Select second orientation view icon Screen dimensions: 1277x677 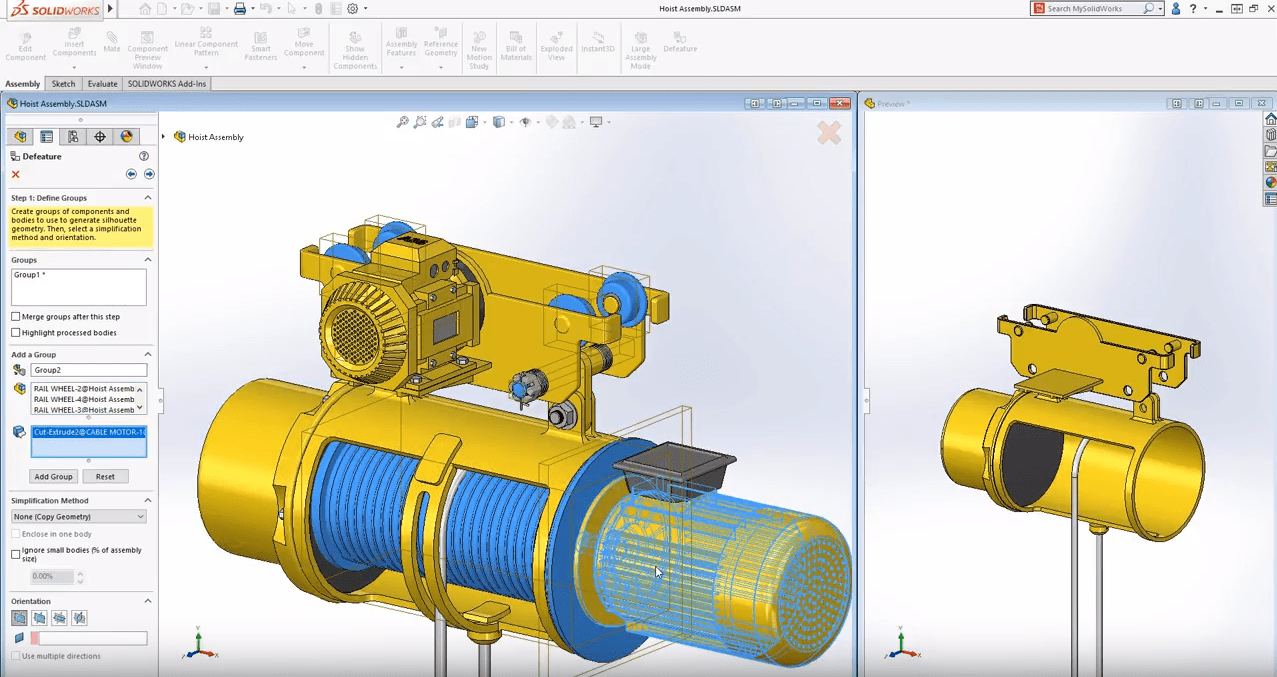(39, 618)
